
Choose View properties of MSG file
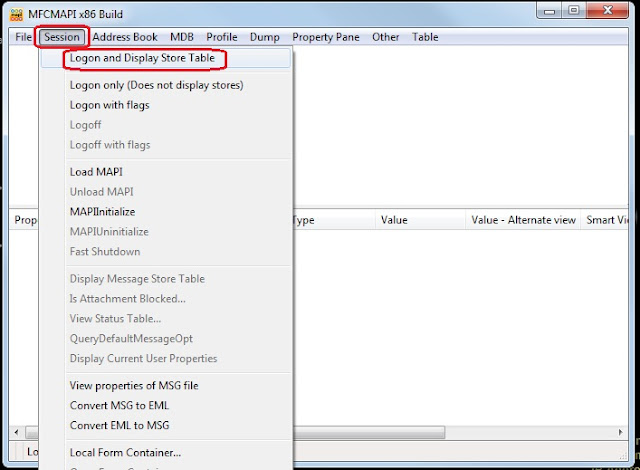[166, 386]
